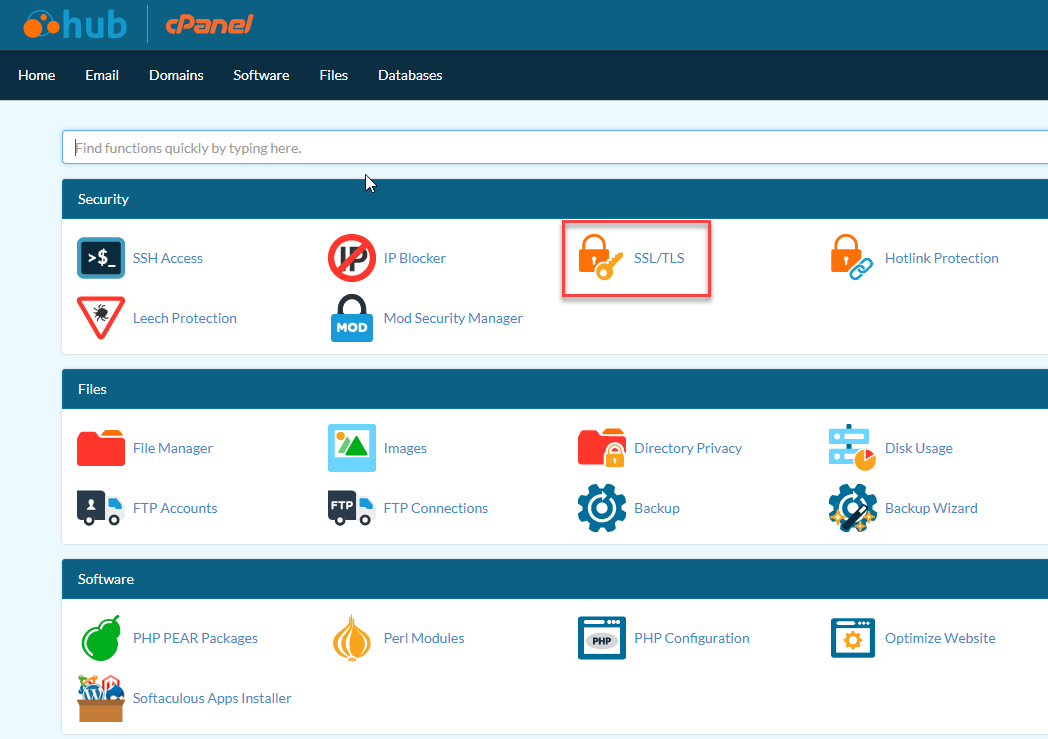Go to Home in navigation bar

37,75
